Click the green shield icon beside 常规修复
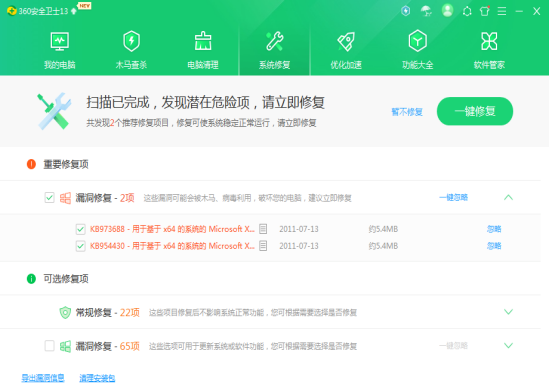The height and width of the screenshot is (391, 550). pyautogui.click(x=65, y=312)
